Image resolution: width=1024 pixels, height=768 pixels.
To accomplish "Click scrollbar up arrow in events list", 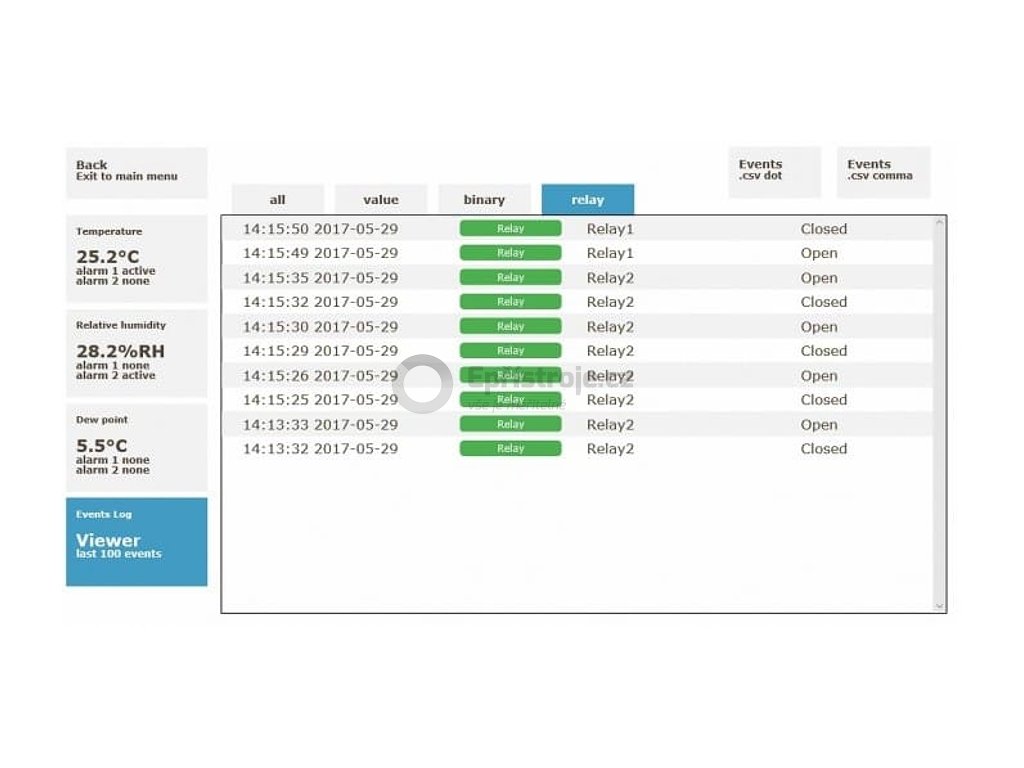I will 939,223.
